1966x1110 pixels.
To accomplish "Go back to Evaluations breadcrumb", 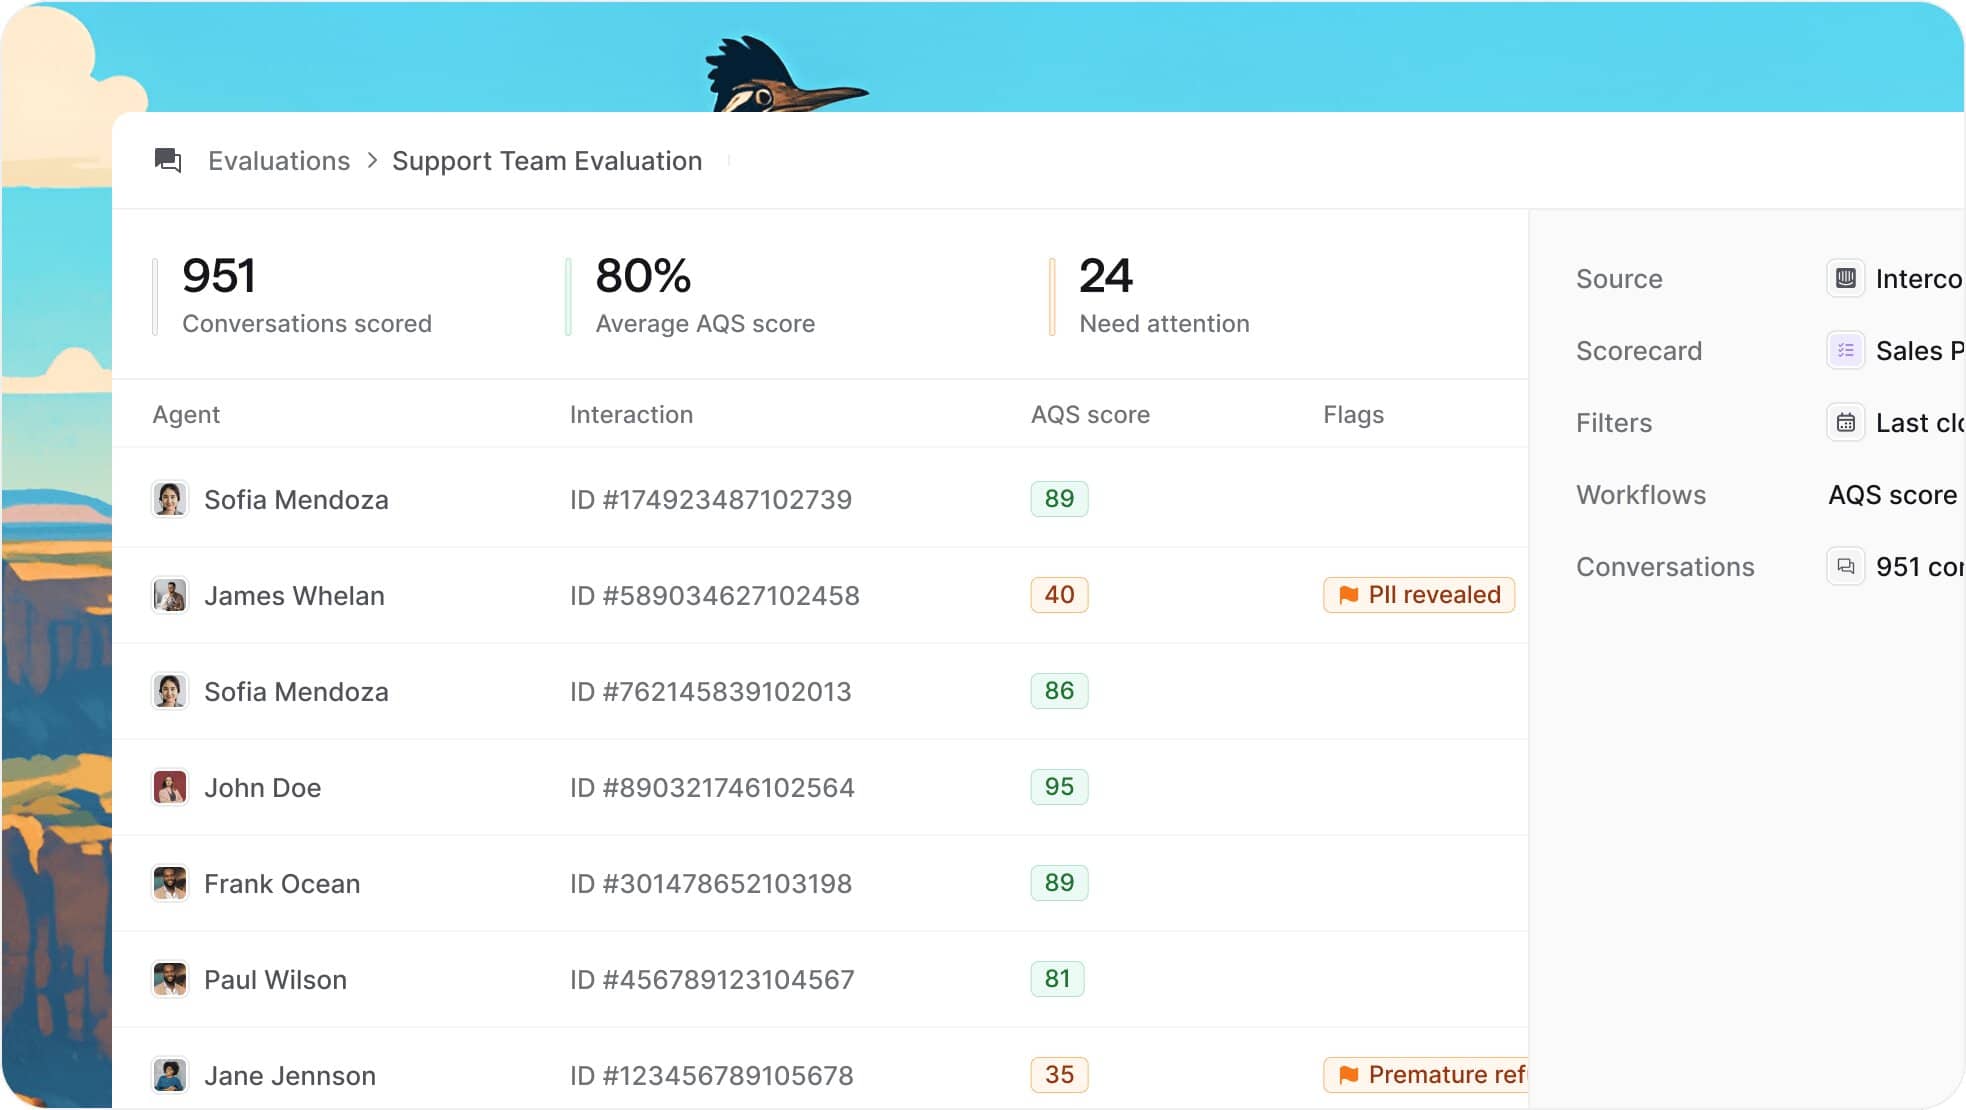I will [x=279, y=161].
